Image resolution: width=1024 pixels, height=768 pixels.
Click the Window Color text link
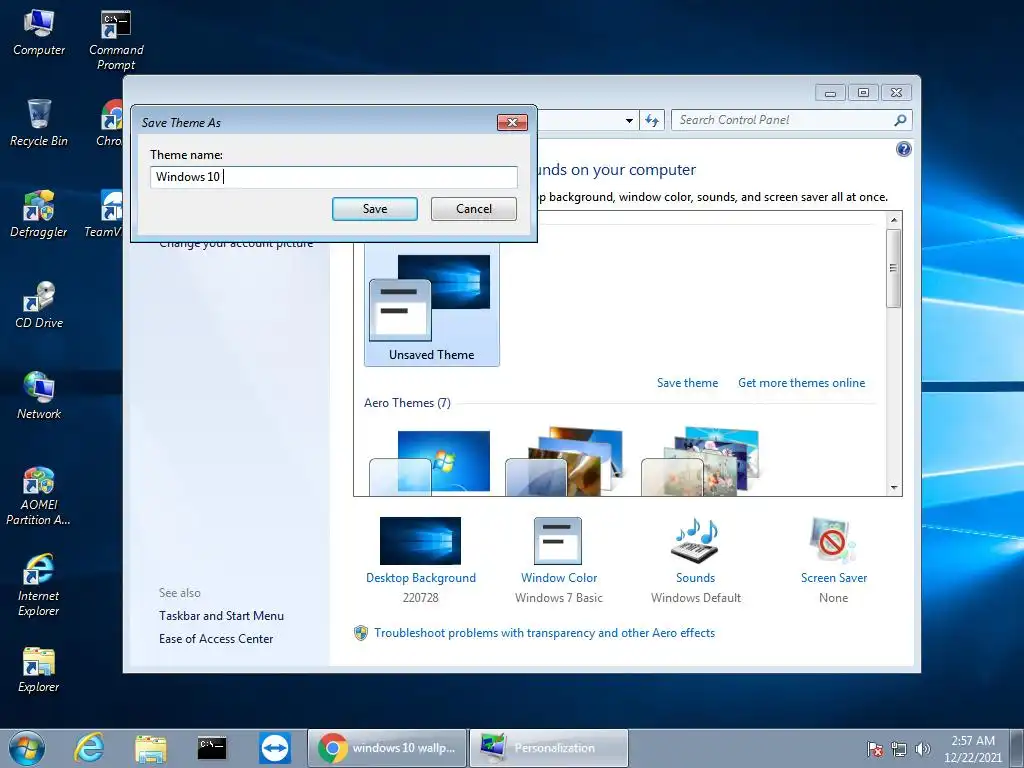click(559, 578)
